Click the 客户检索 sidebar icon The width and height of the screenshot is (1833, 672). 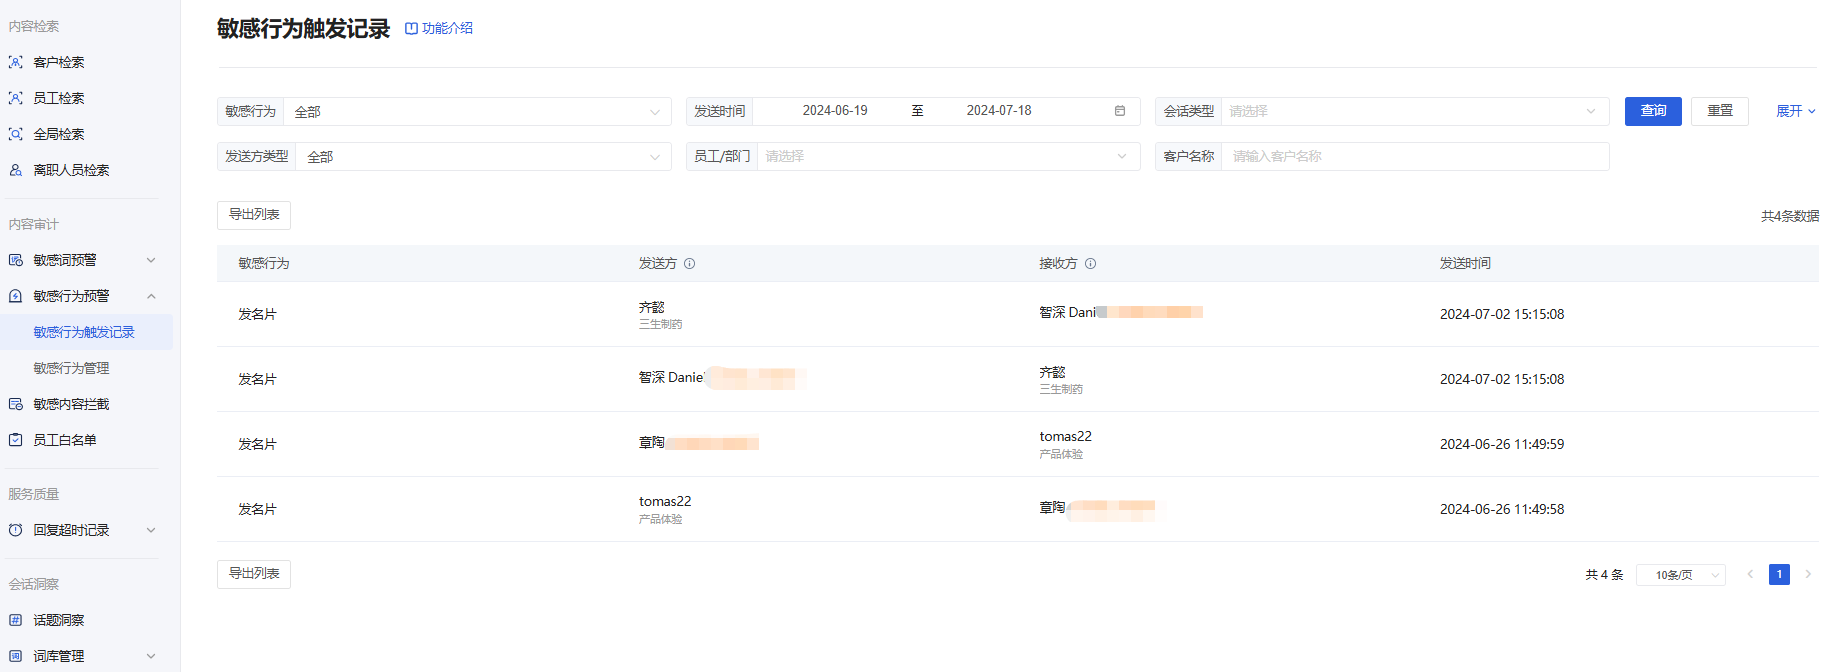(16, 62)
